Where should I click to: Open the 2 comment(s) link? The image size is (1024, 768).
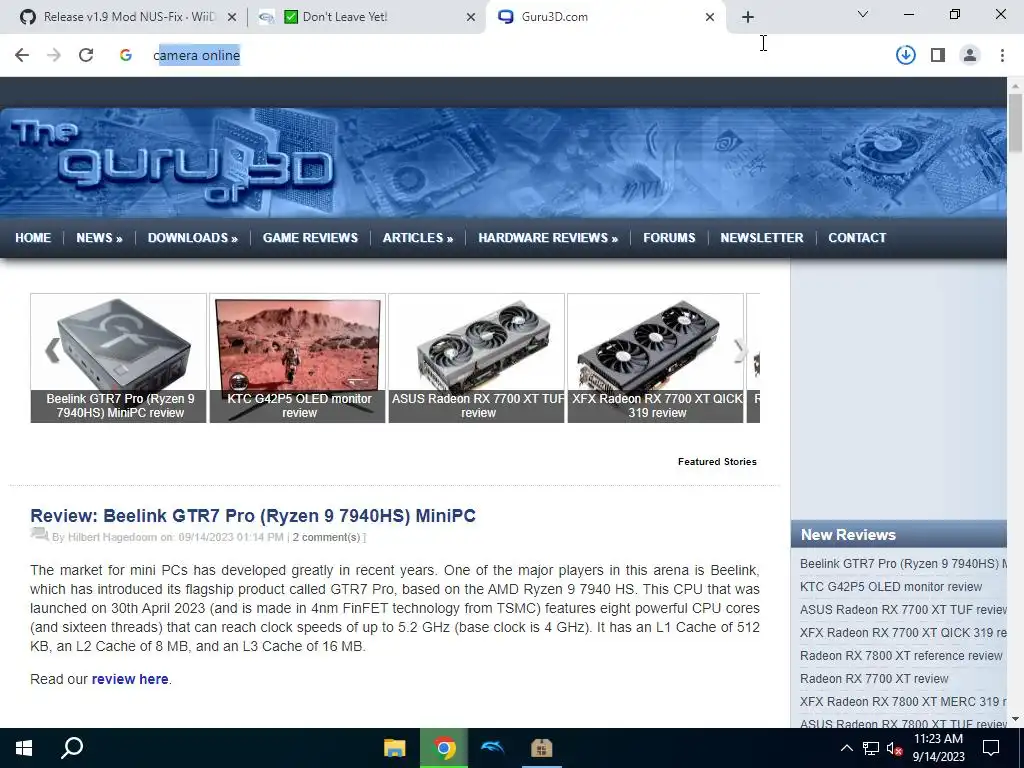(x=327, y=537)
